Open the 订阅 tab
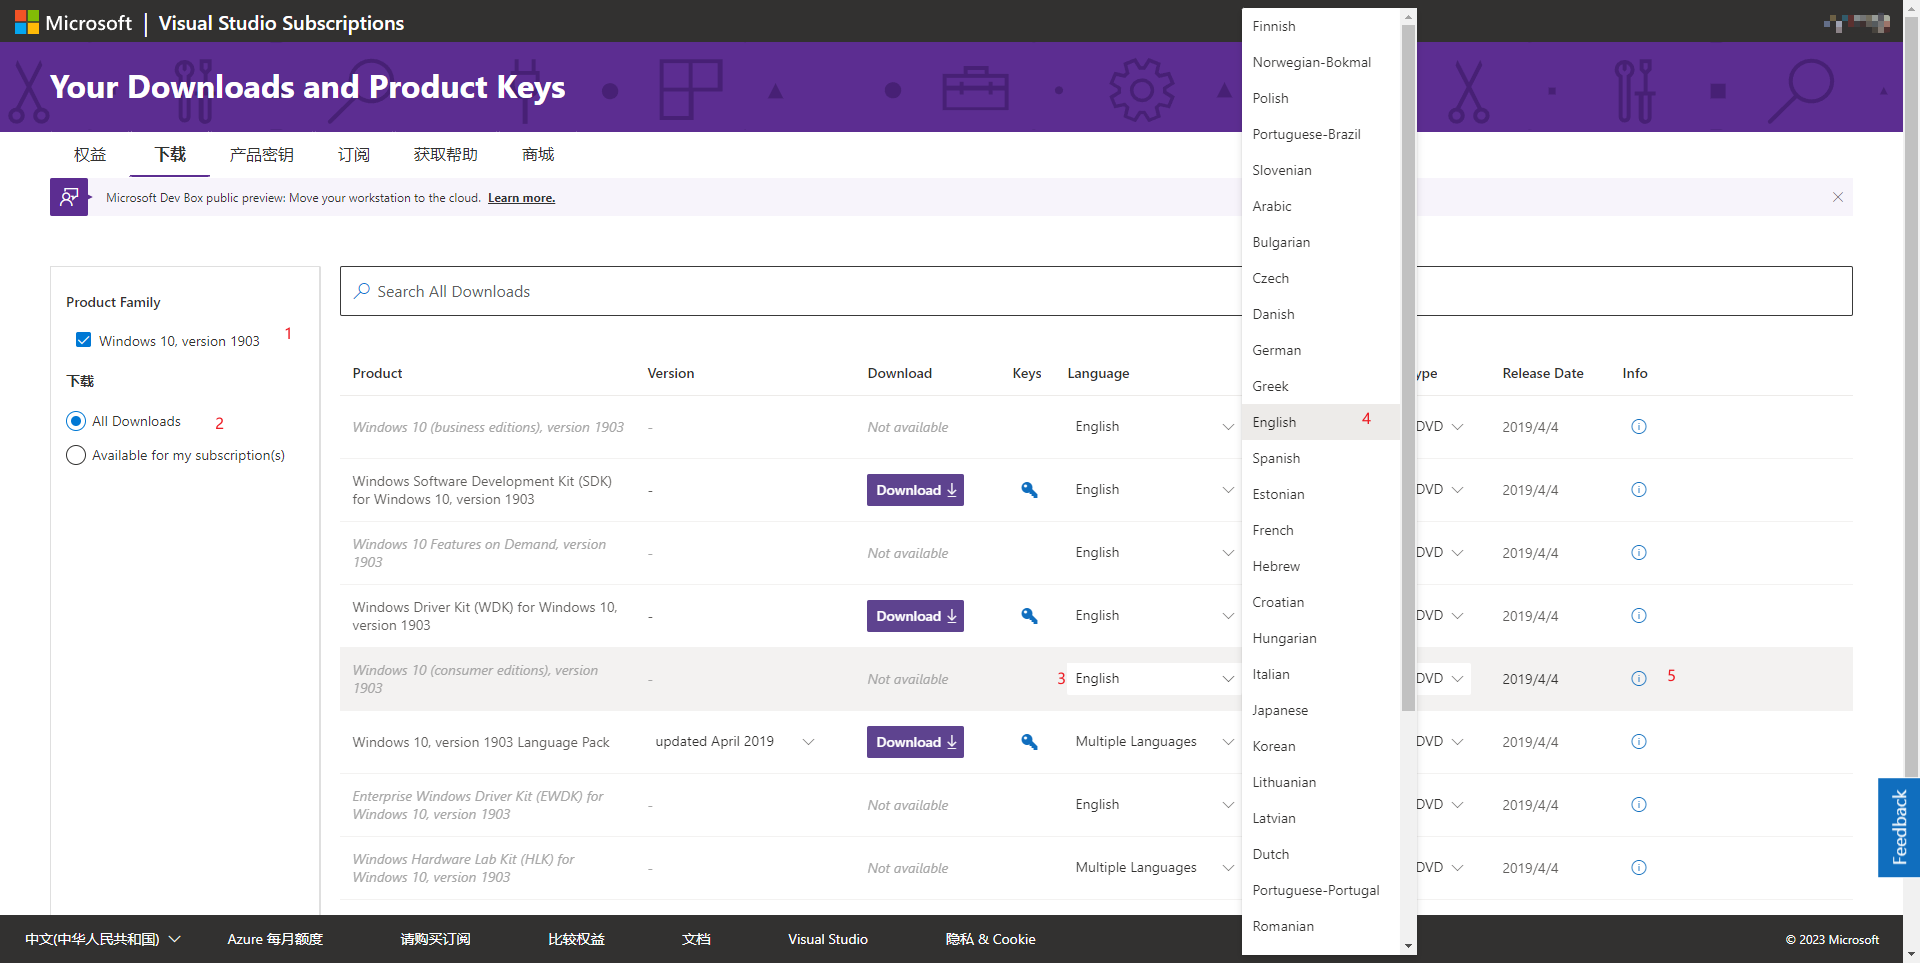Screen dimensions: 1920x963 coord(353,155)
